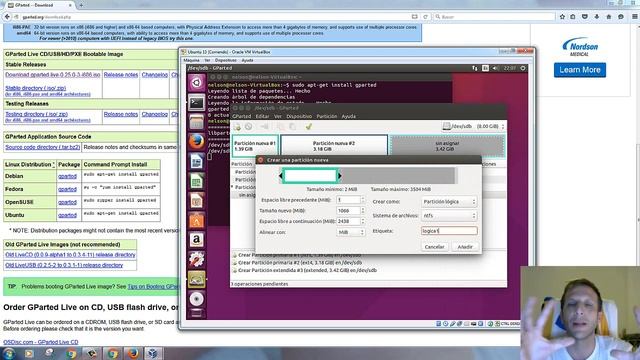This screenshot has width=640, height=360.
Task: Open VirtualBox from the Windows taskbar
Action: pos(153,353)
